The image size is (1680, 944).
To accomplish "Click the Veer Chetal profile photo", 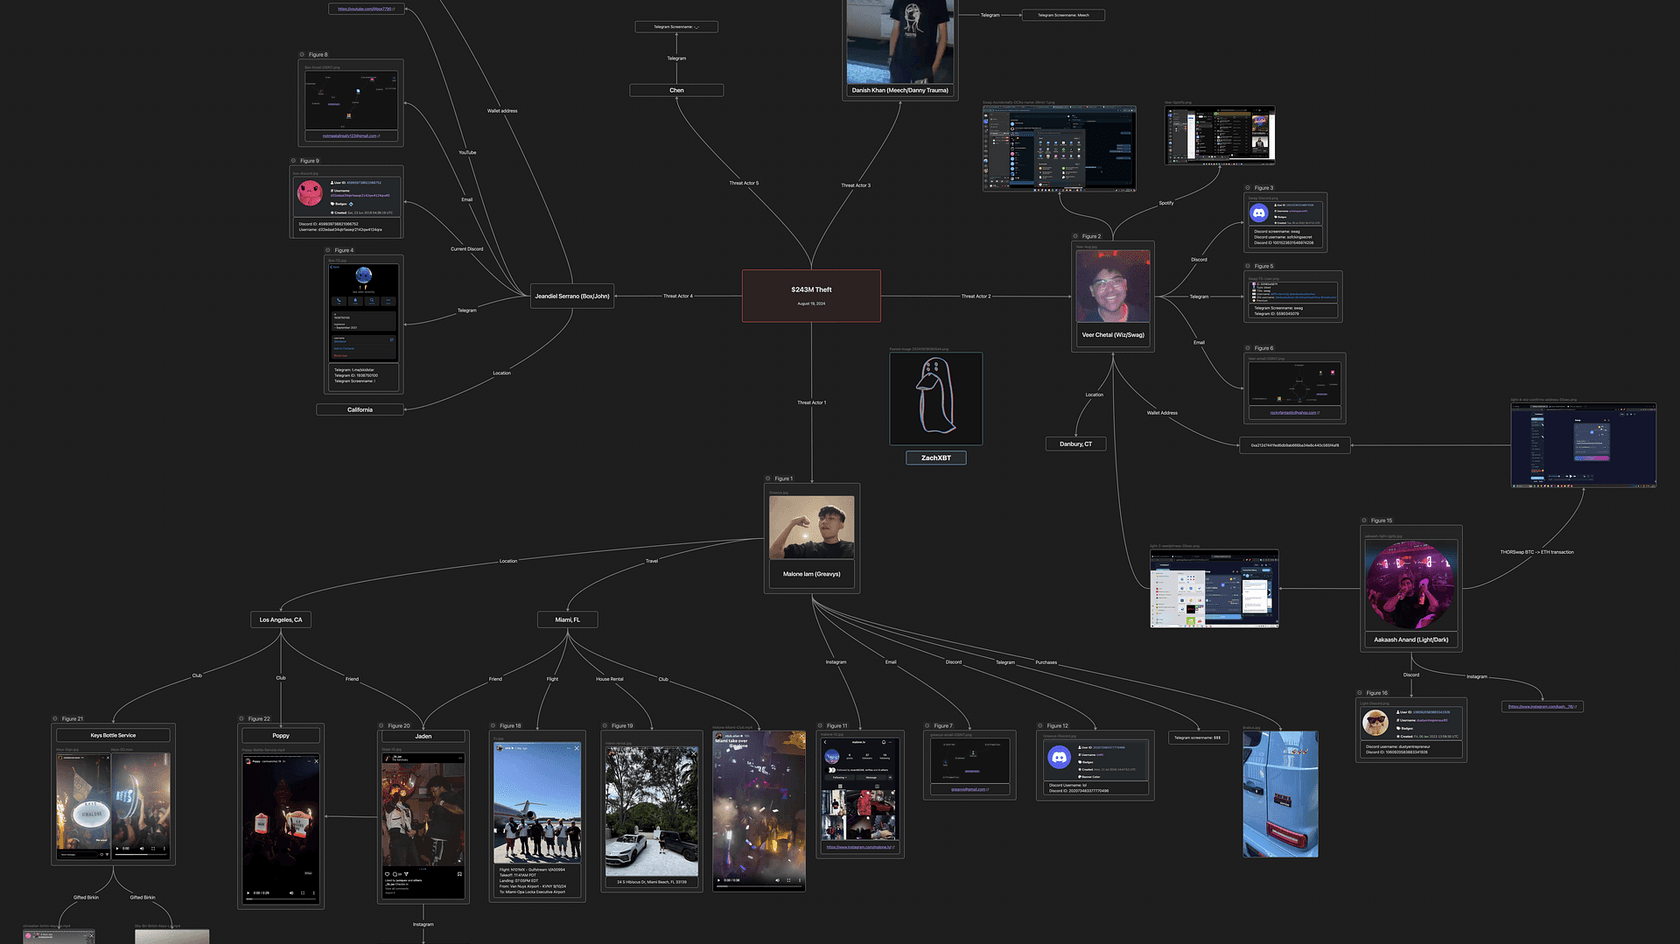I will 1113,286.
